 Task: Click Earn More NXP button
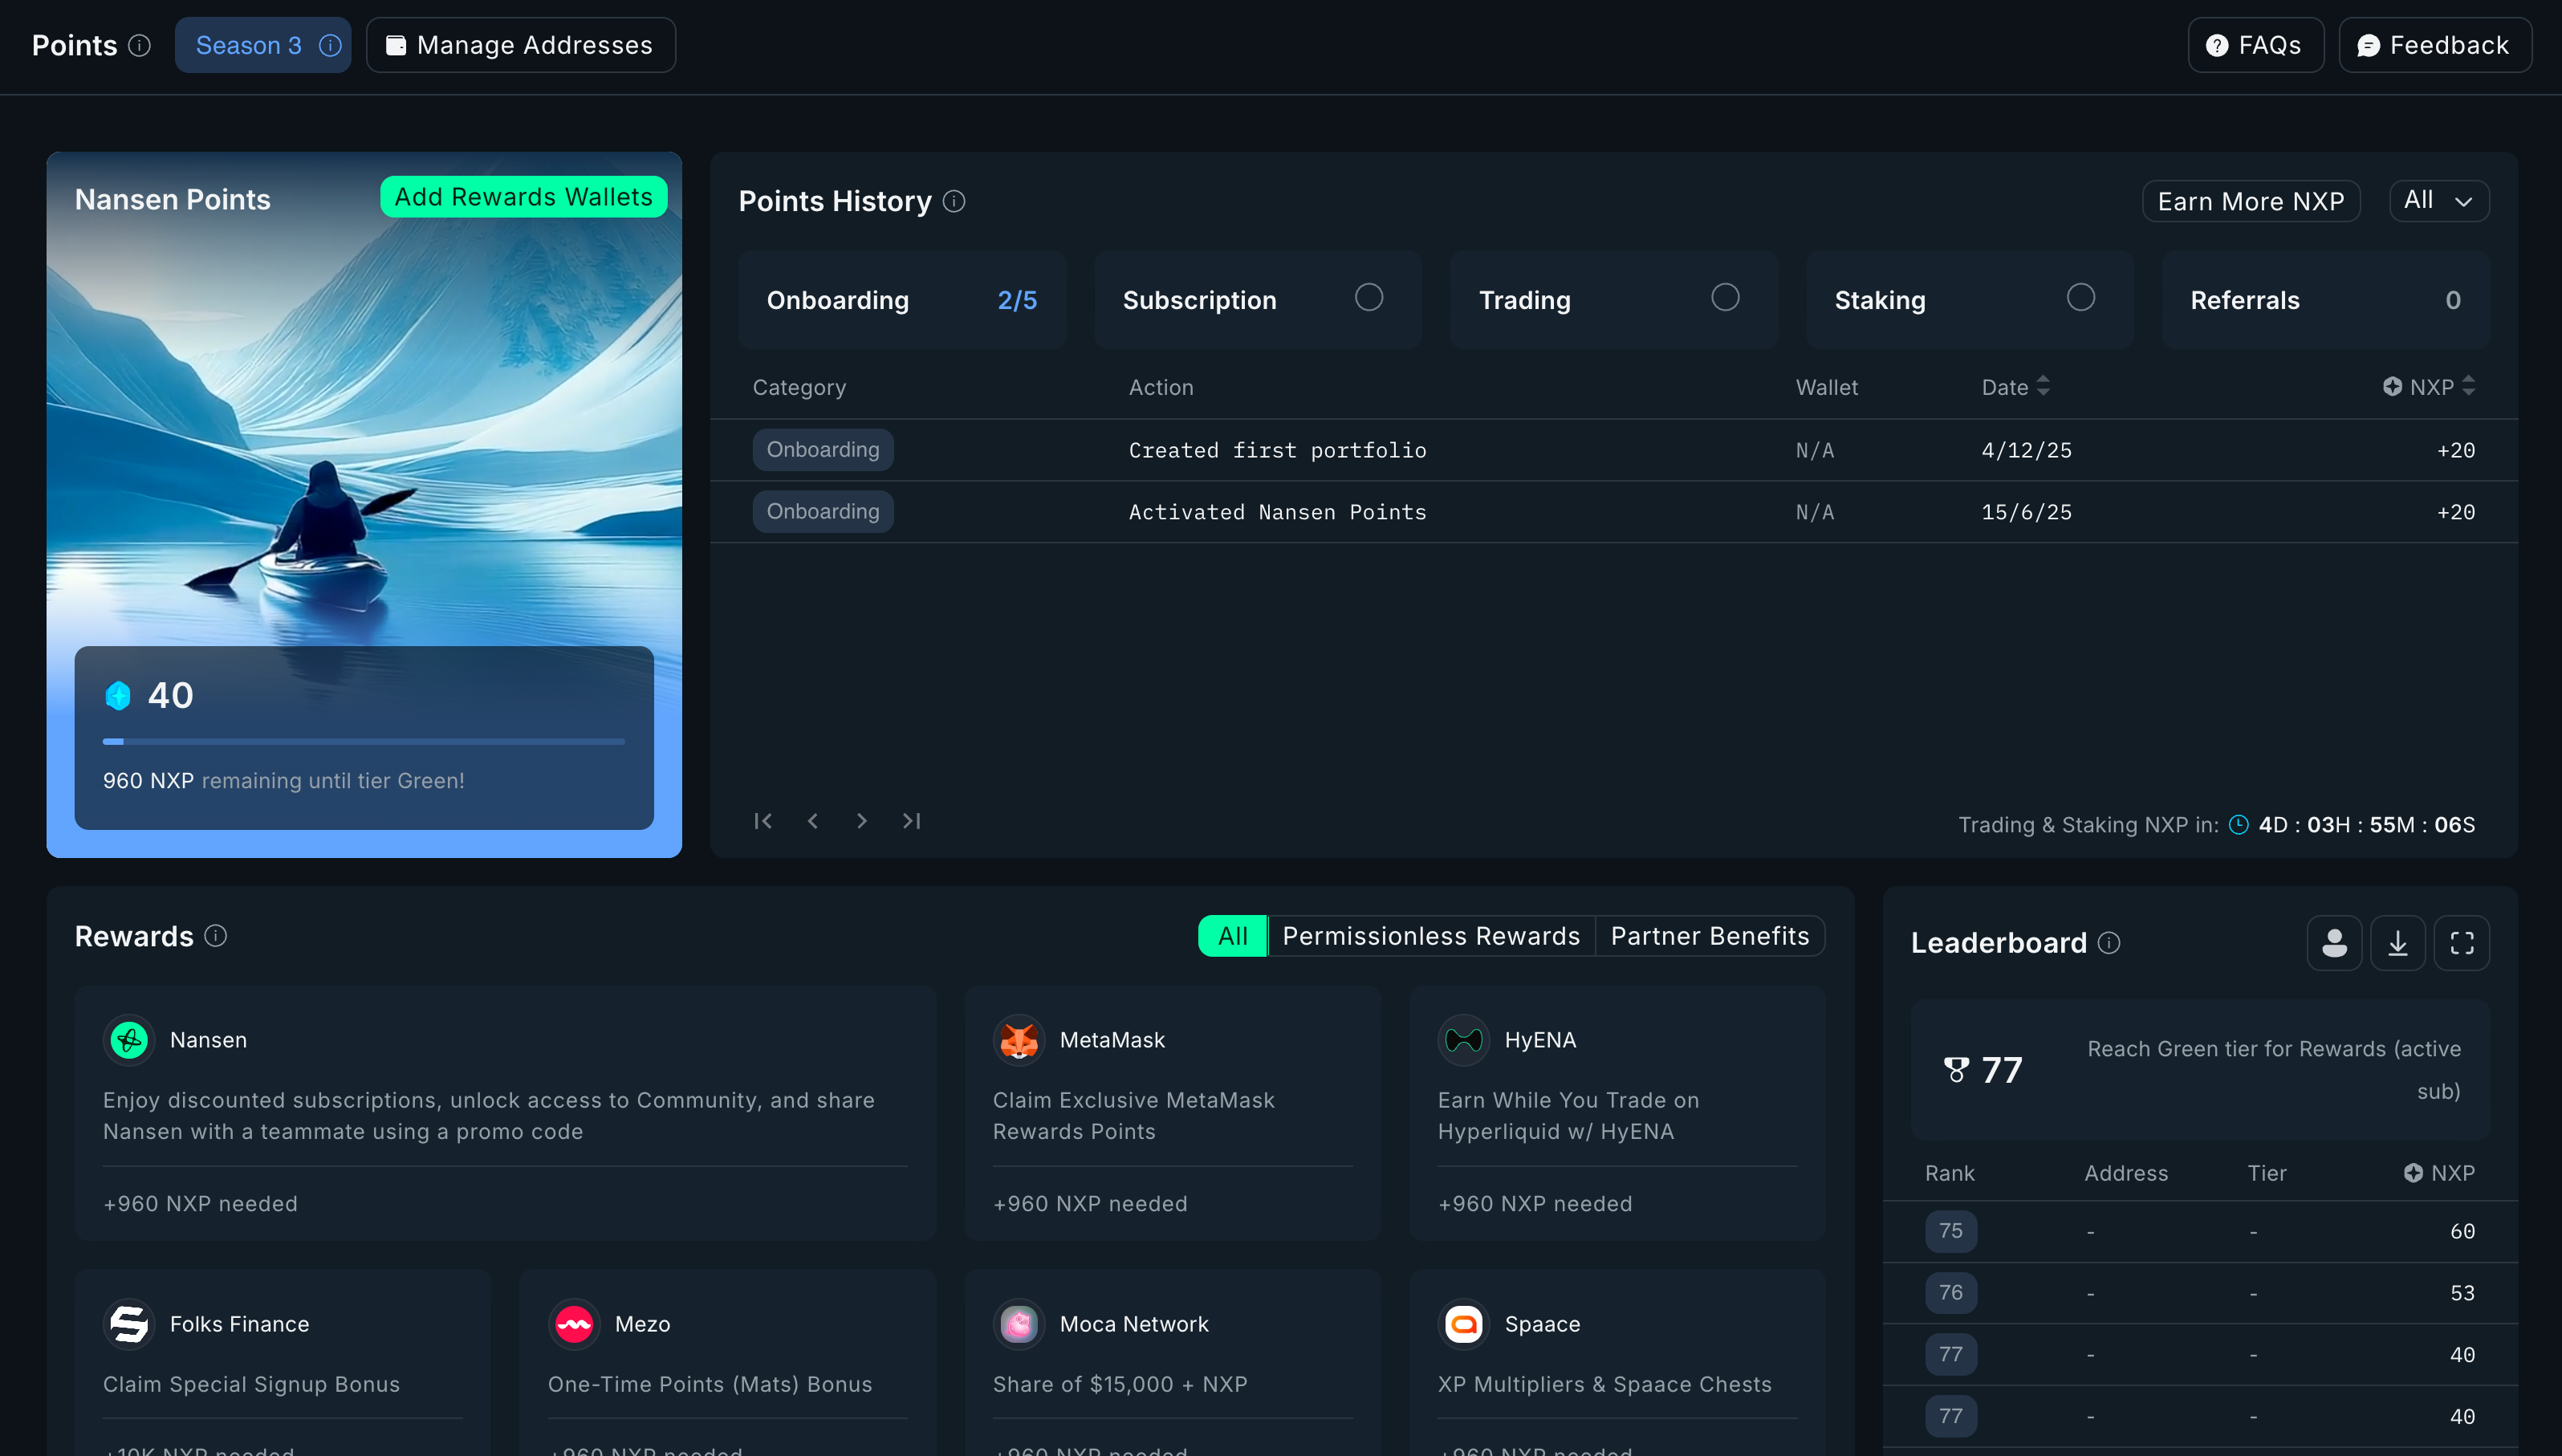pyautogui.click(x=2250, y=200)
